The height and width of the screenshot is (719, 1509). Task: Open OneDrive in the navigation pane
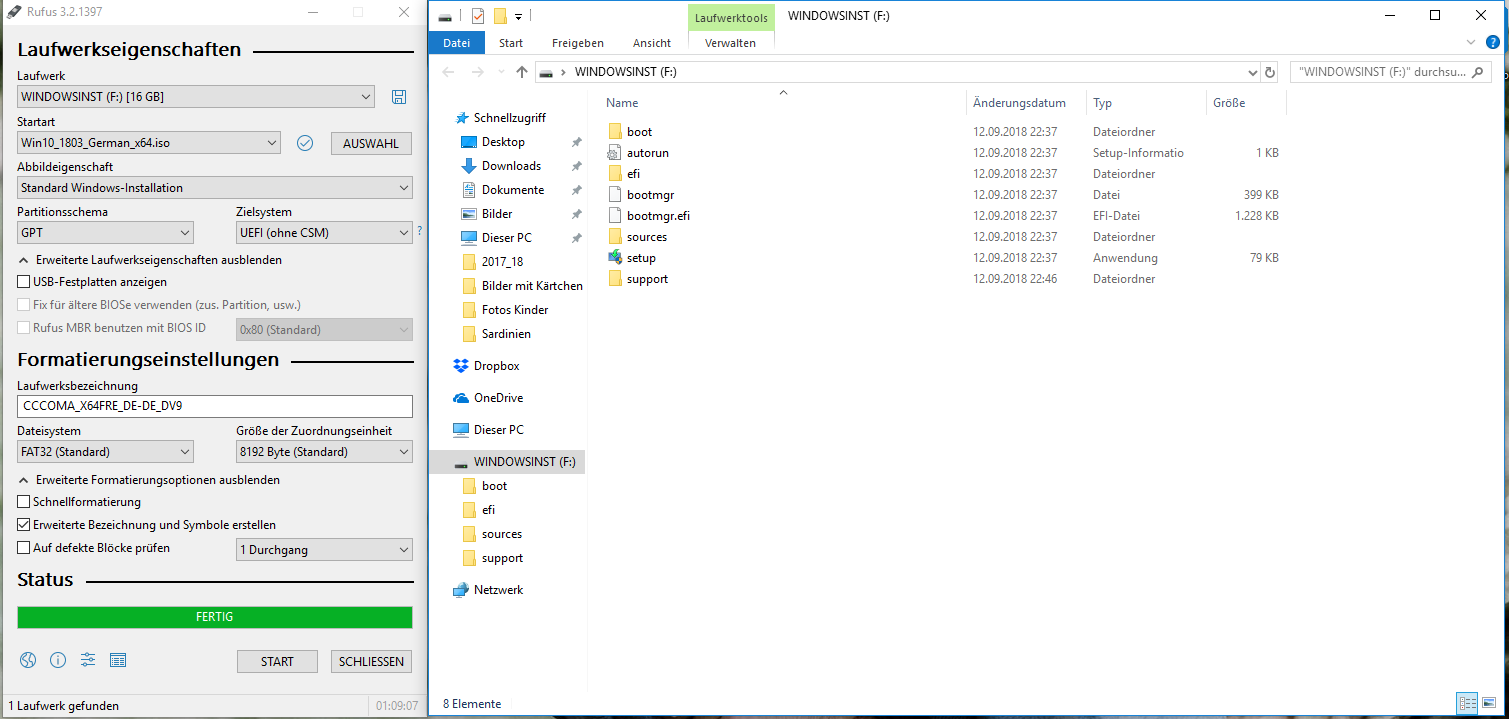click(498, 398)
